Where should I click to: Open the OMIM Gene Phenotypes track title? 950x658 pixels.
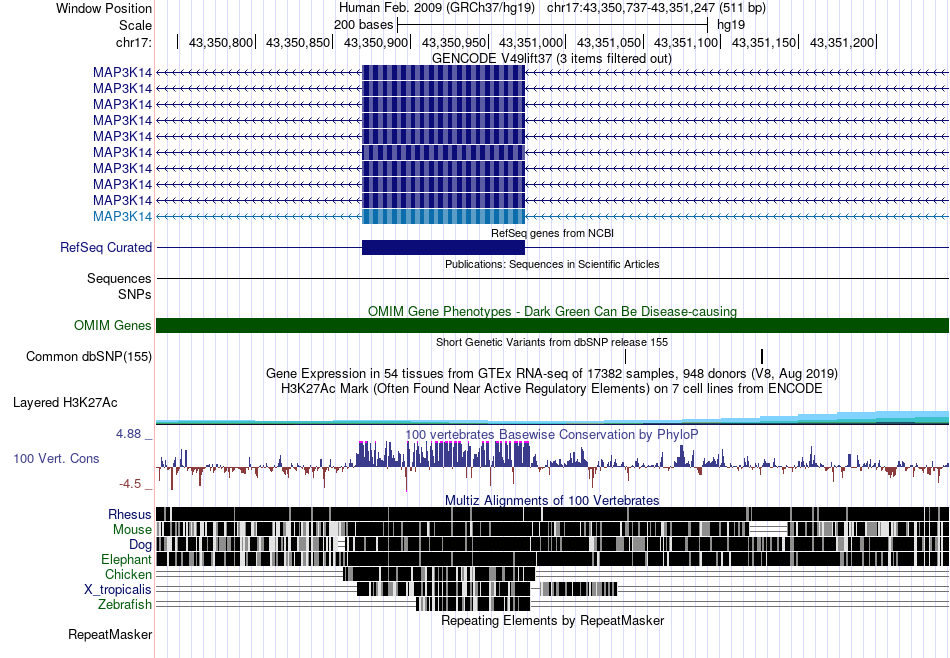point(553,311)
